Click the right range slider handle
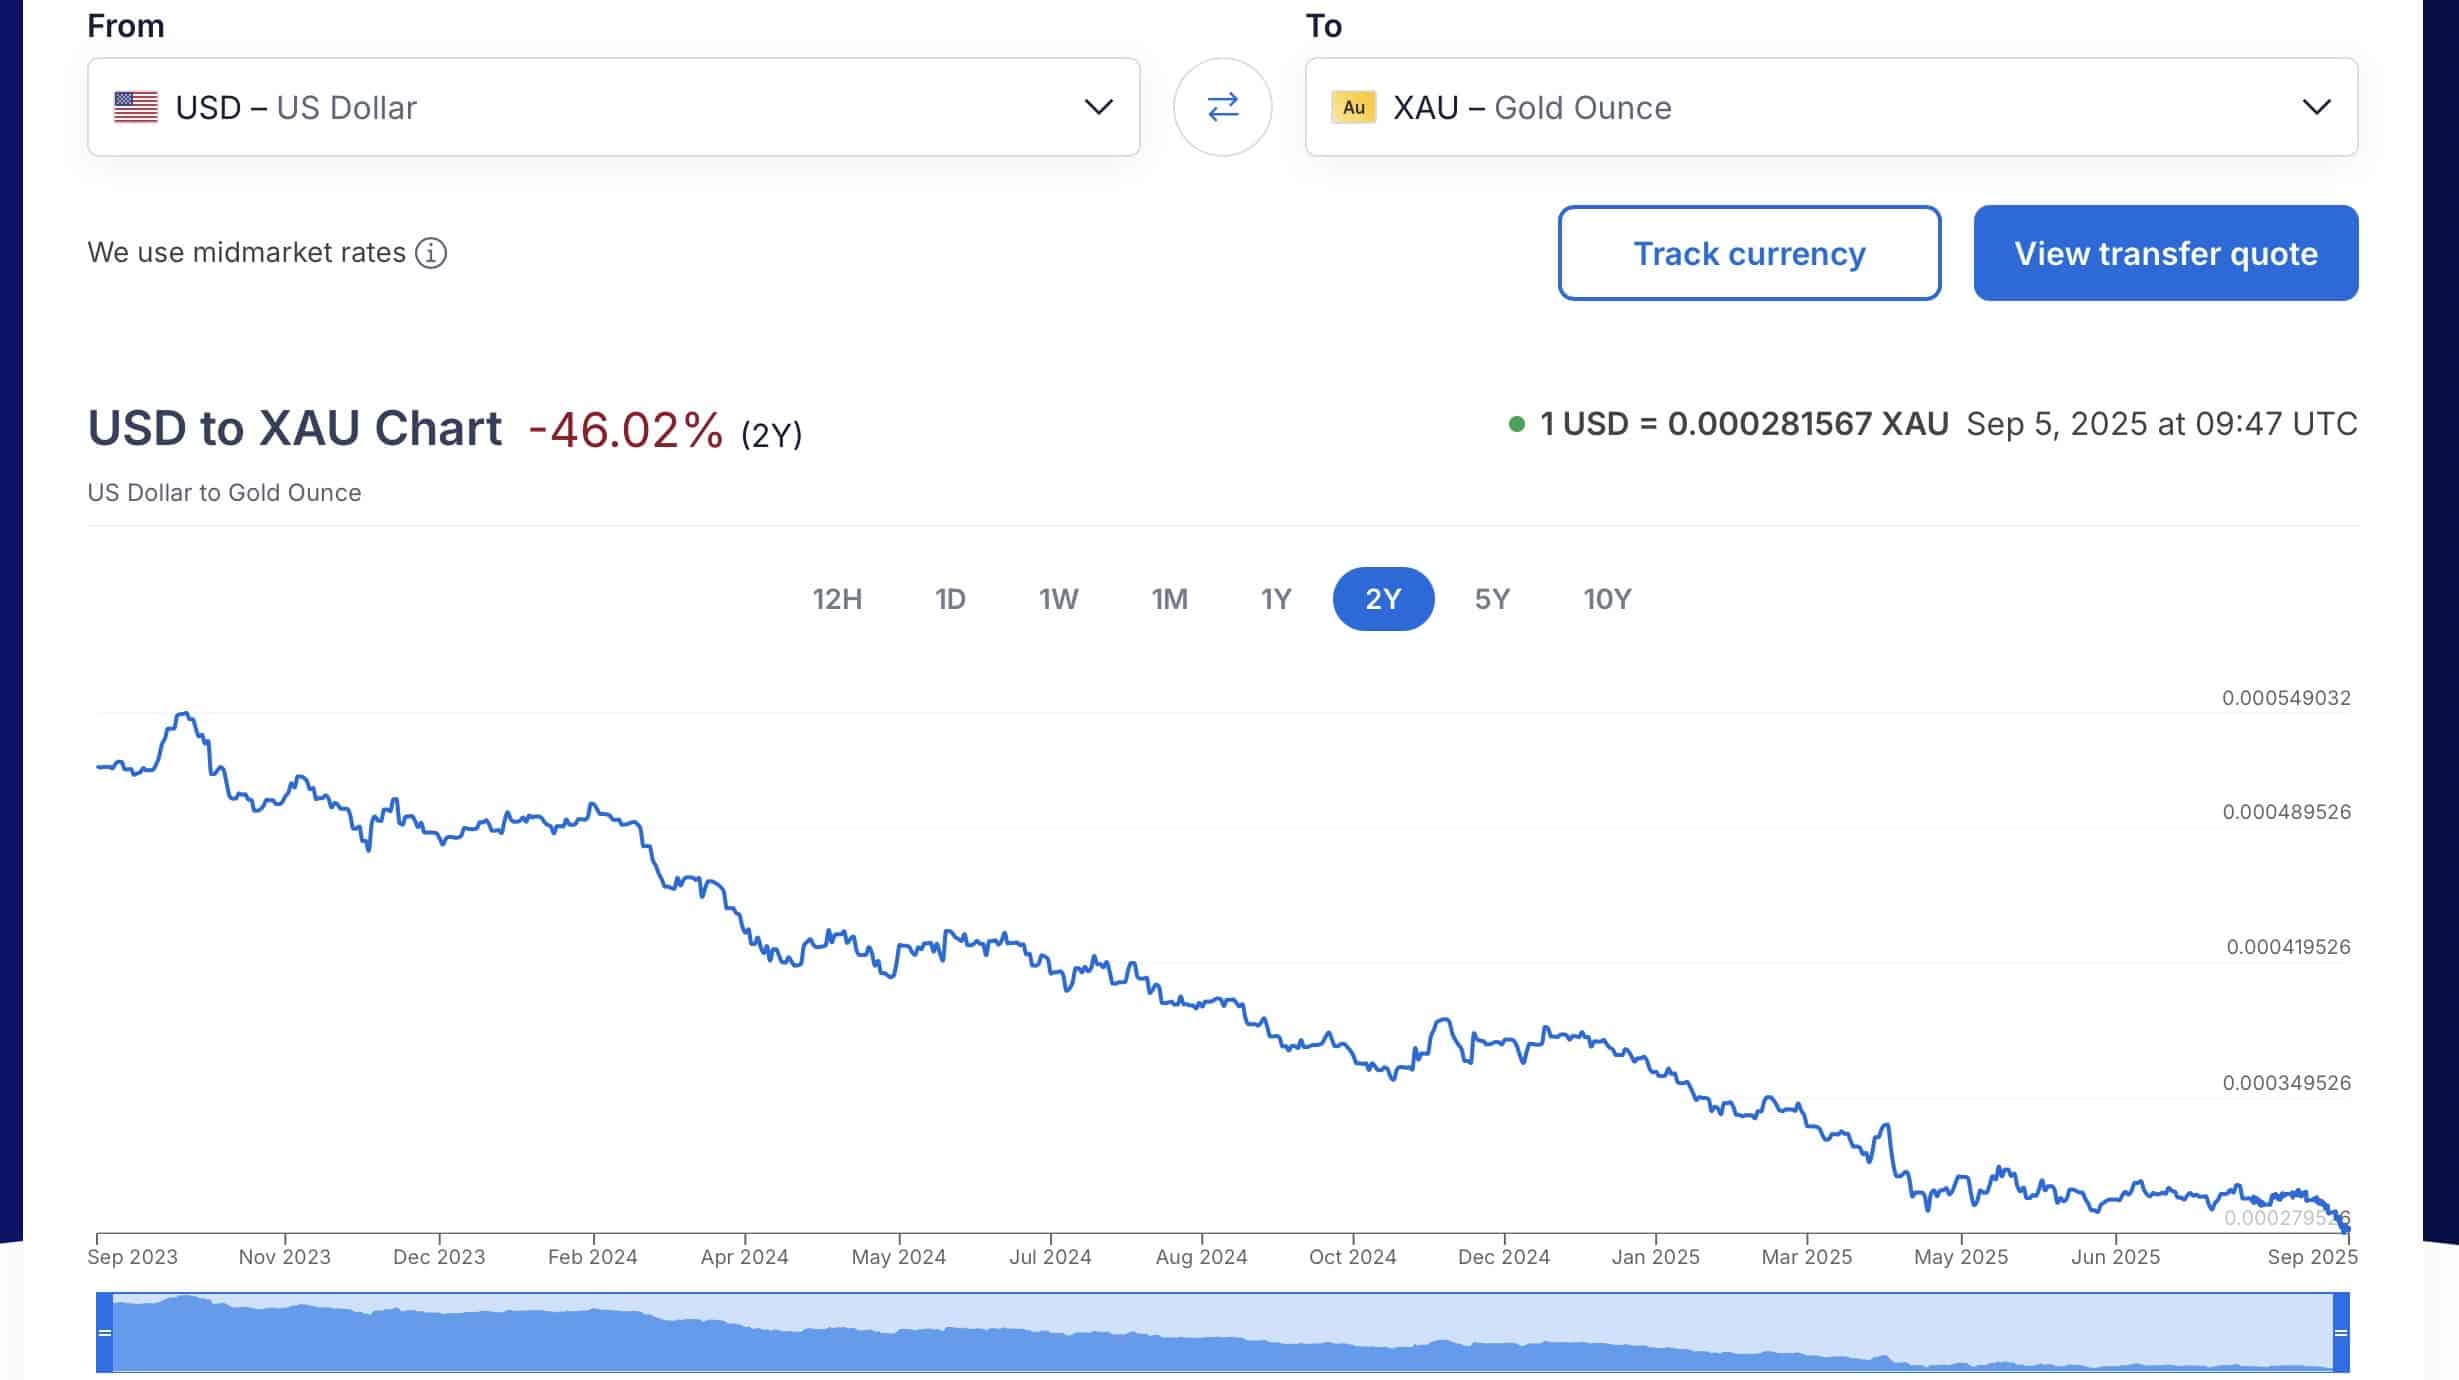The image size is (2459, 1380). tap(2341, 1332)
